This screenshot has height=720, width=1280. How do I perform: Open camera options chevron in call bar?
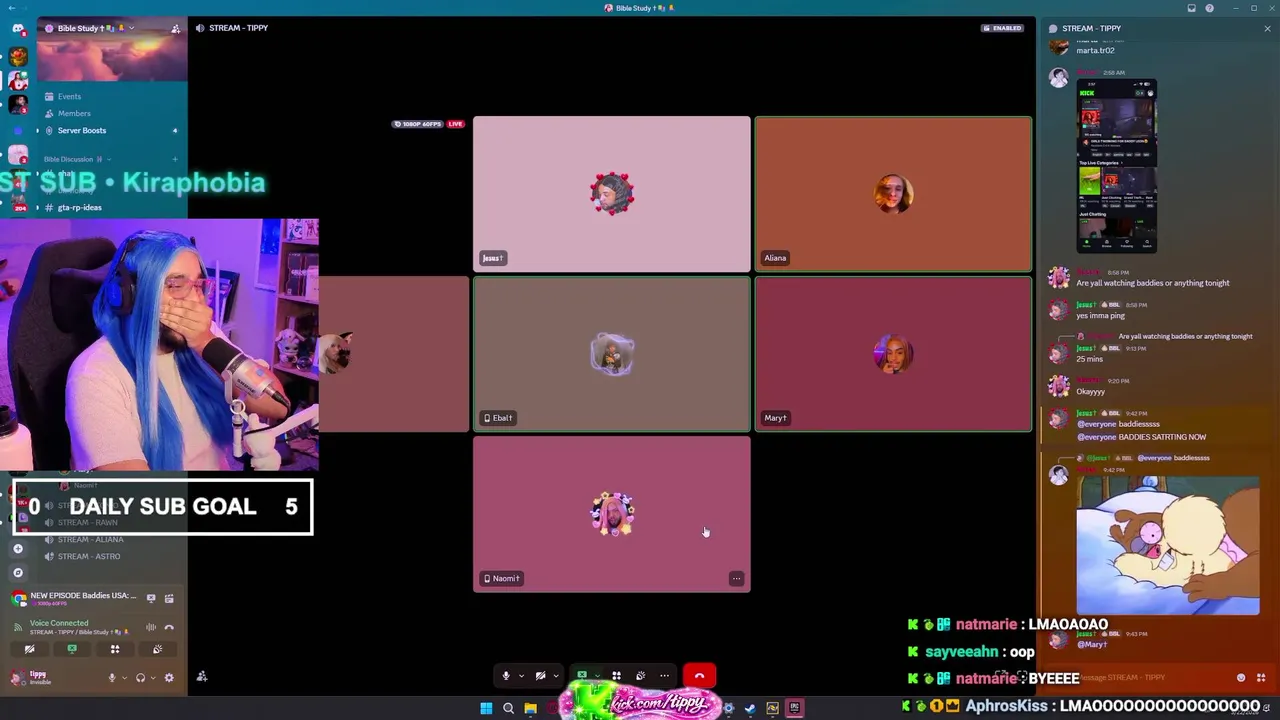click(556, 676)
